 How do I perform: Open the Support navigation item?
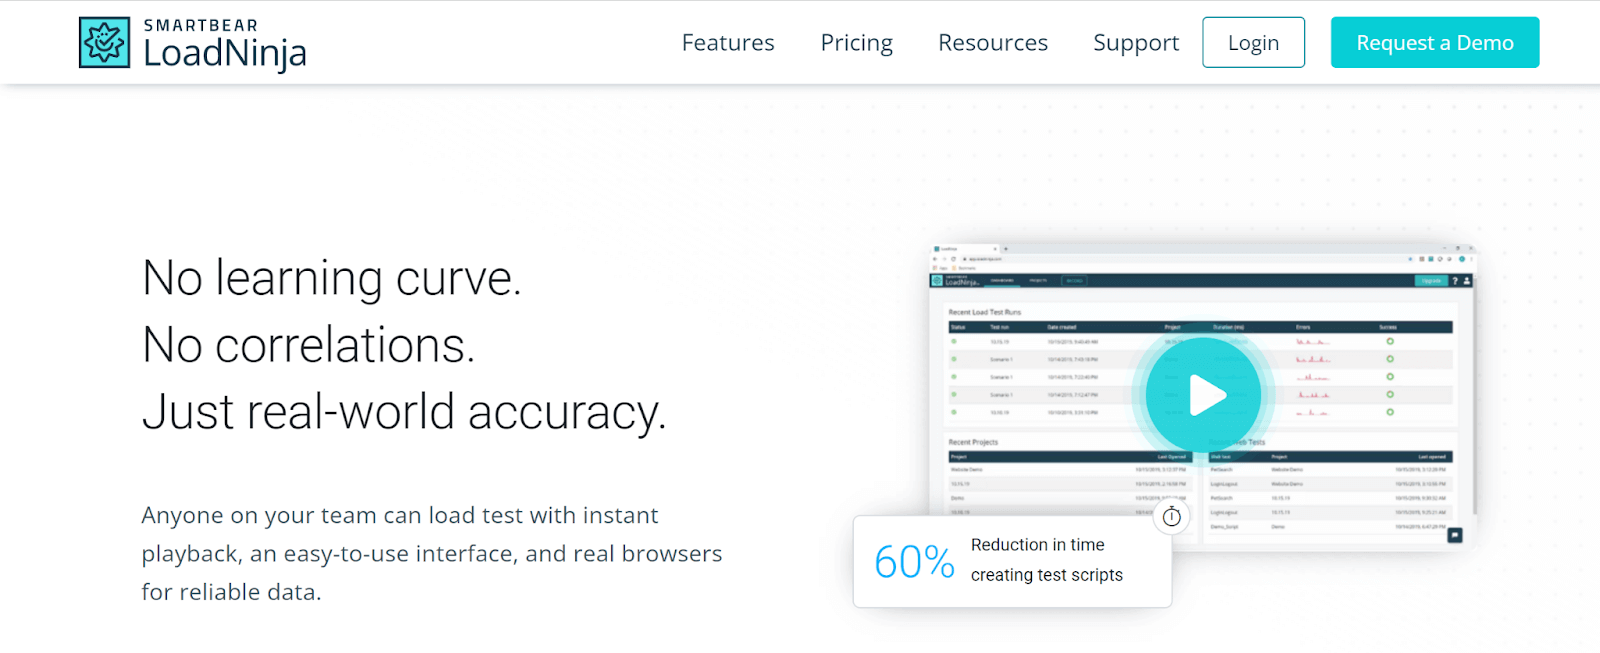click(1136, 43)
